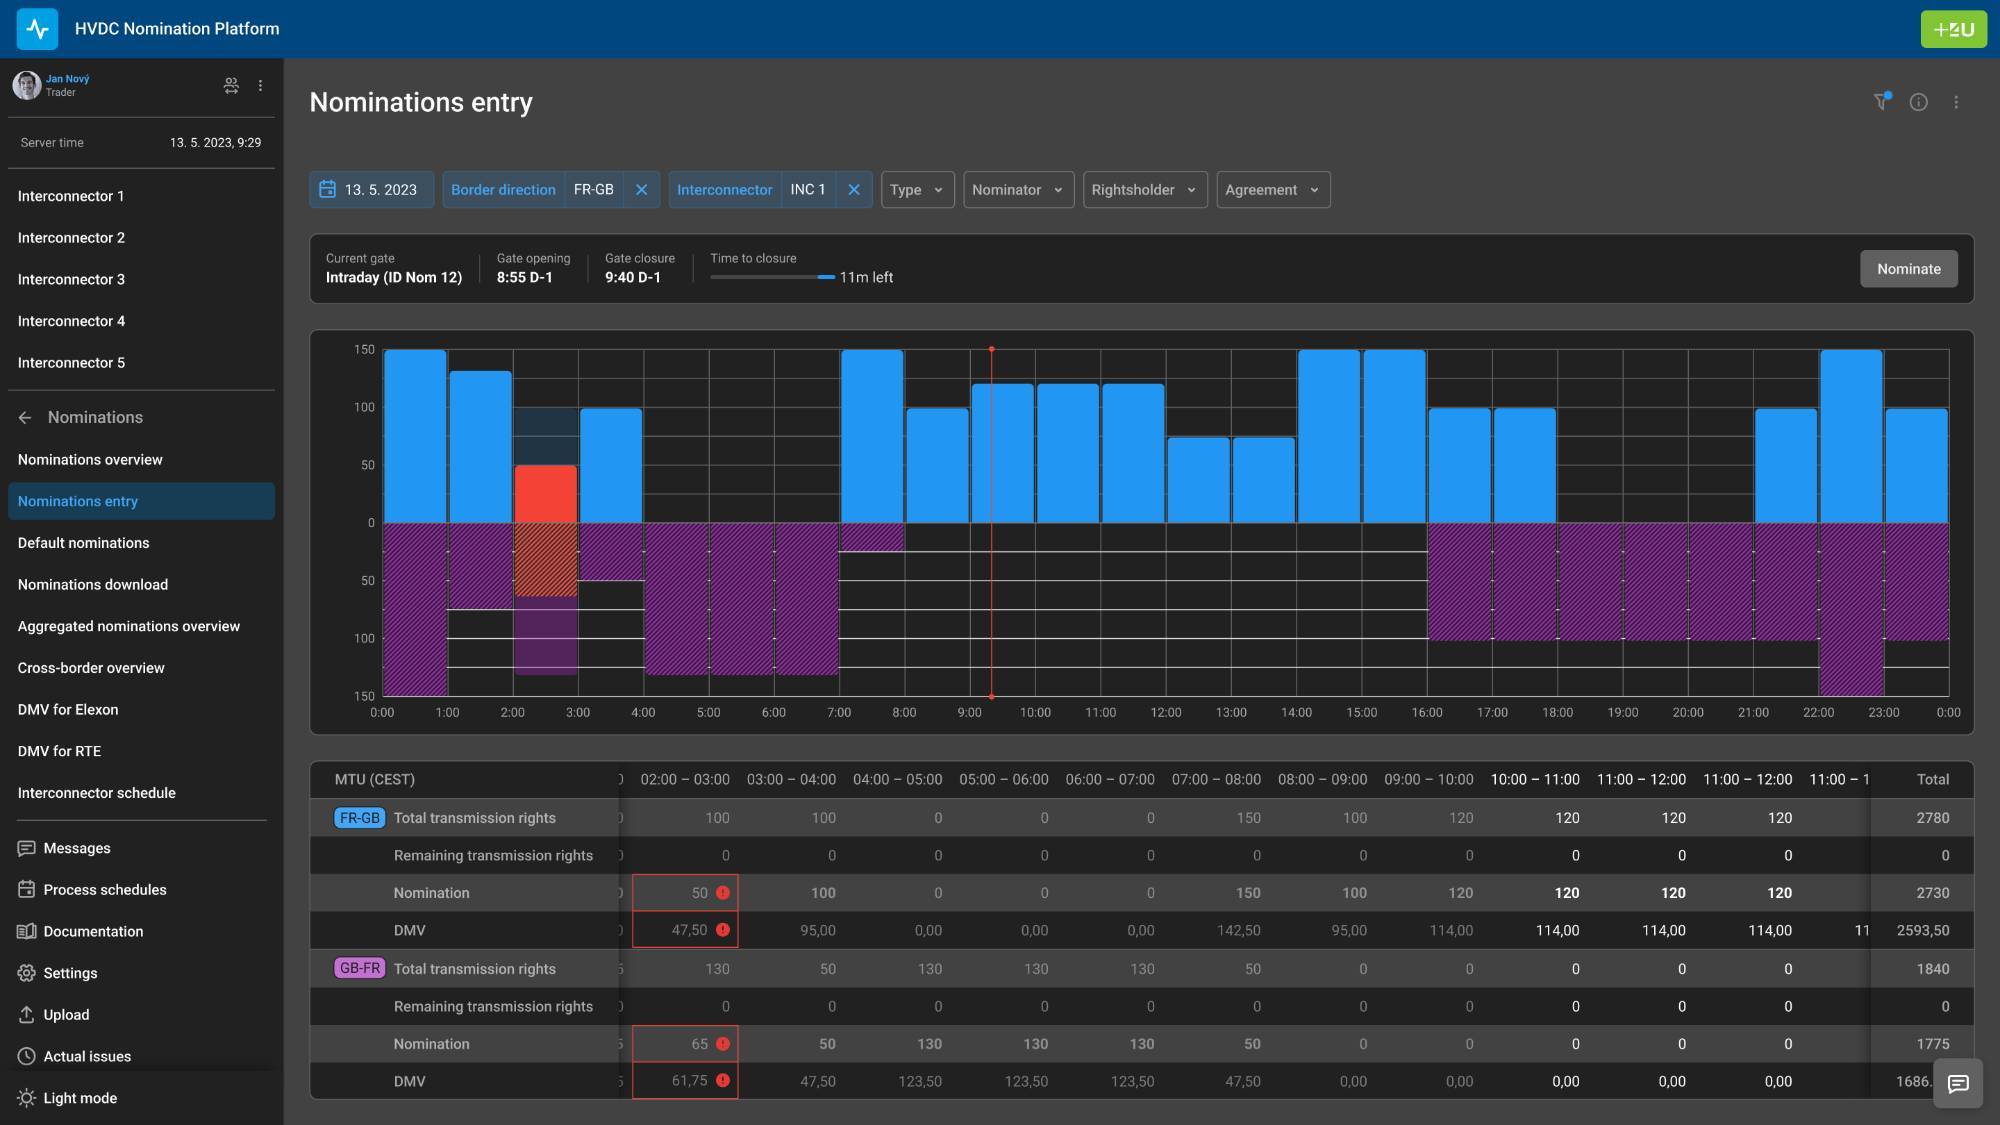Click the HVDC pulse logo icon

pos(37,28)
